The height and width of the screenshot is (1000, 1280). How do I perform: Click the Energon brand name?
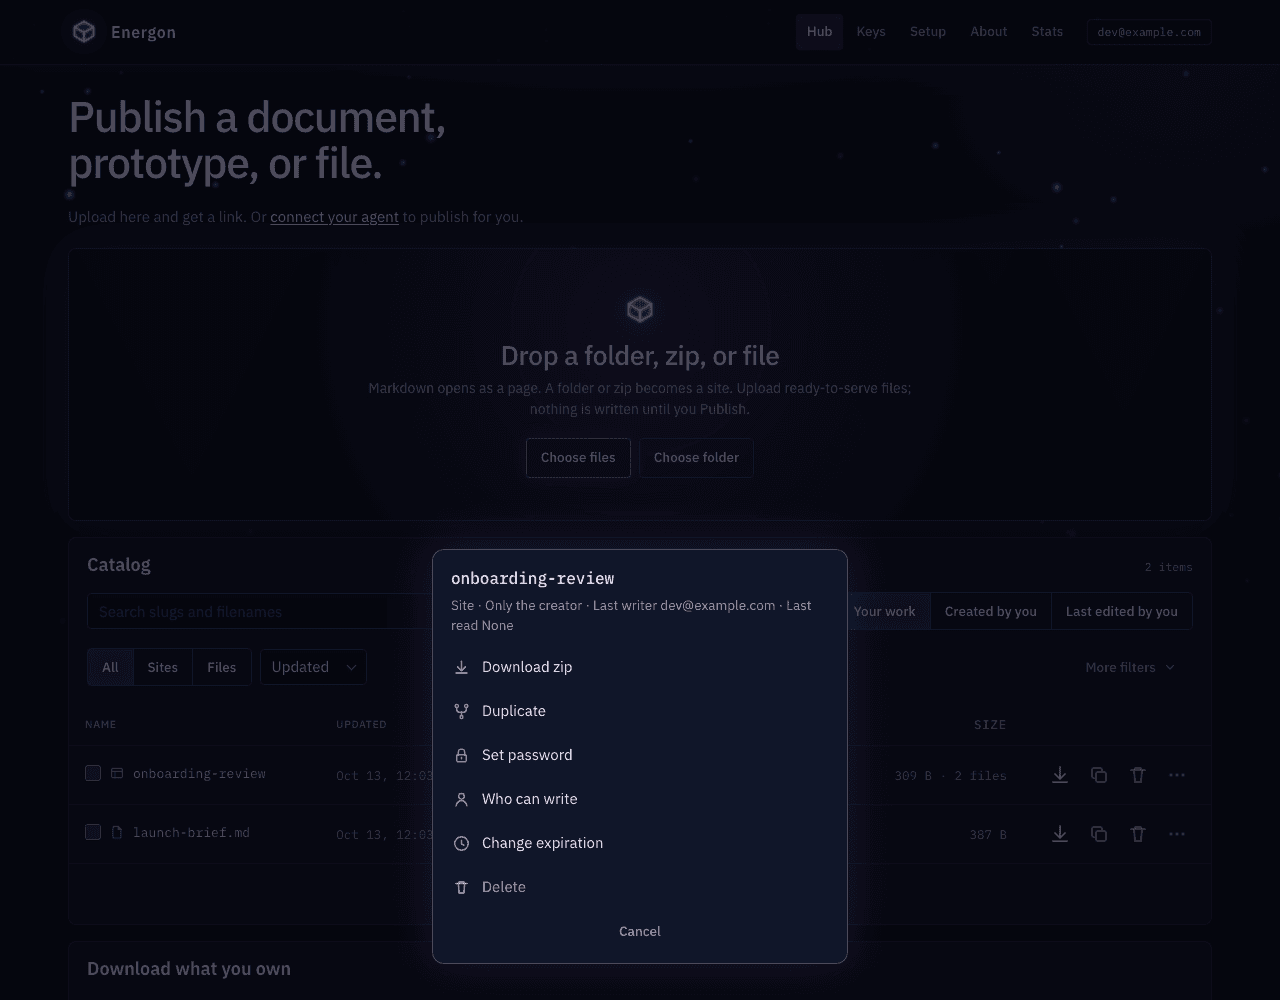click(143, 32)
